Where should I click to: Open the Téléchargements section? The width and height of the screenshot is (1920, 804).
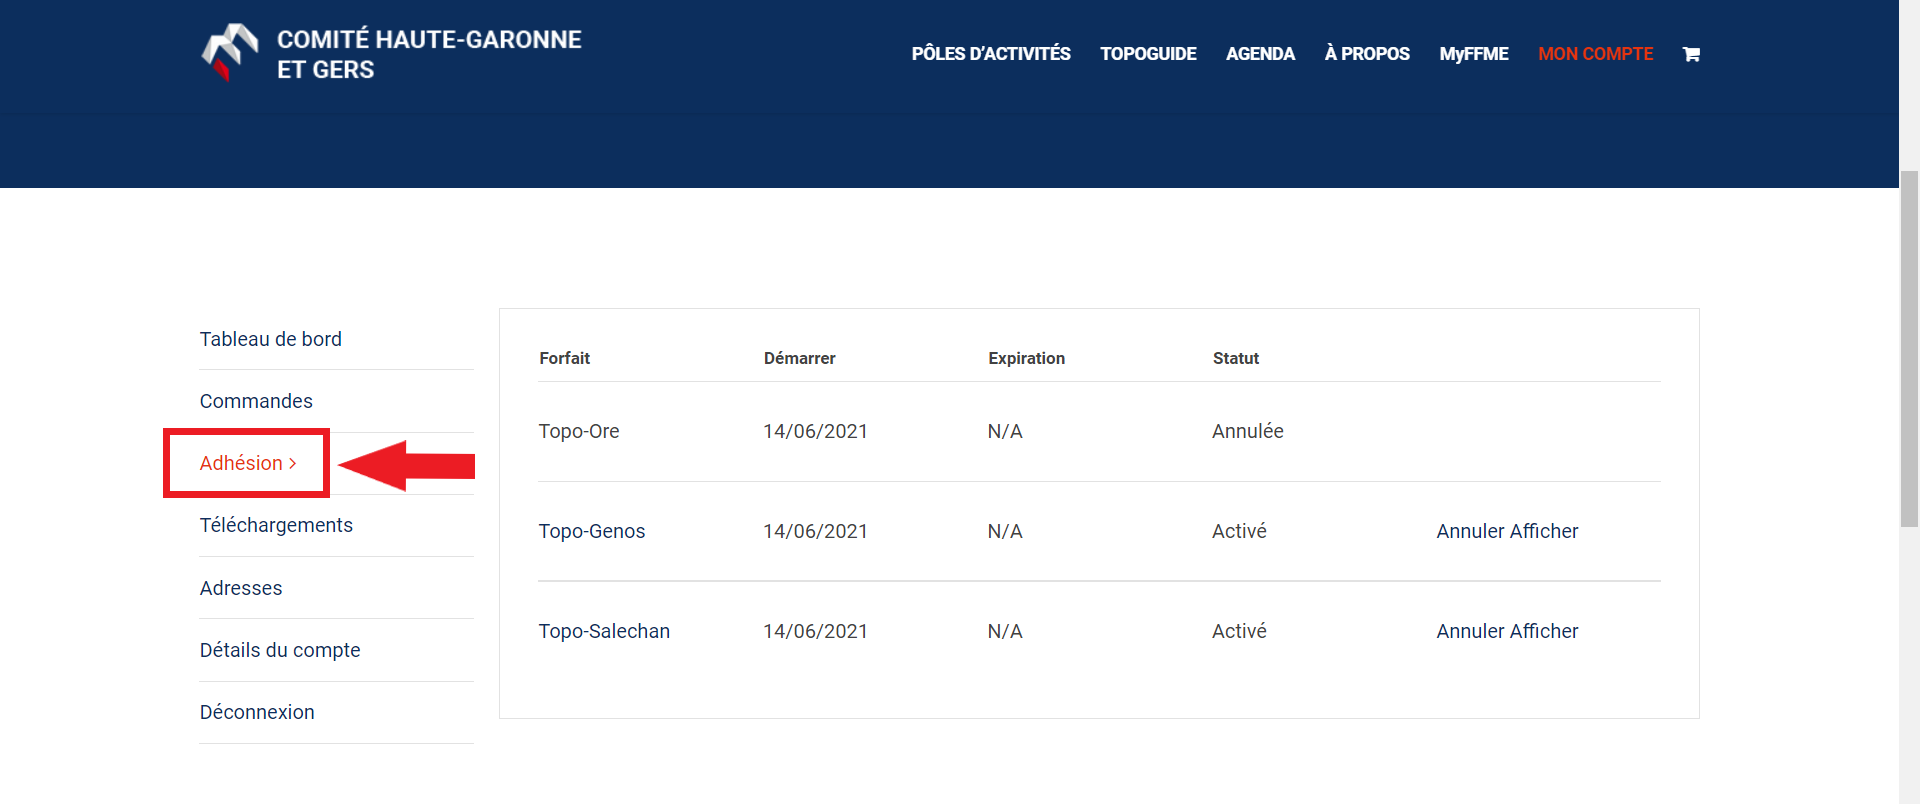(276, 525)
